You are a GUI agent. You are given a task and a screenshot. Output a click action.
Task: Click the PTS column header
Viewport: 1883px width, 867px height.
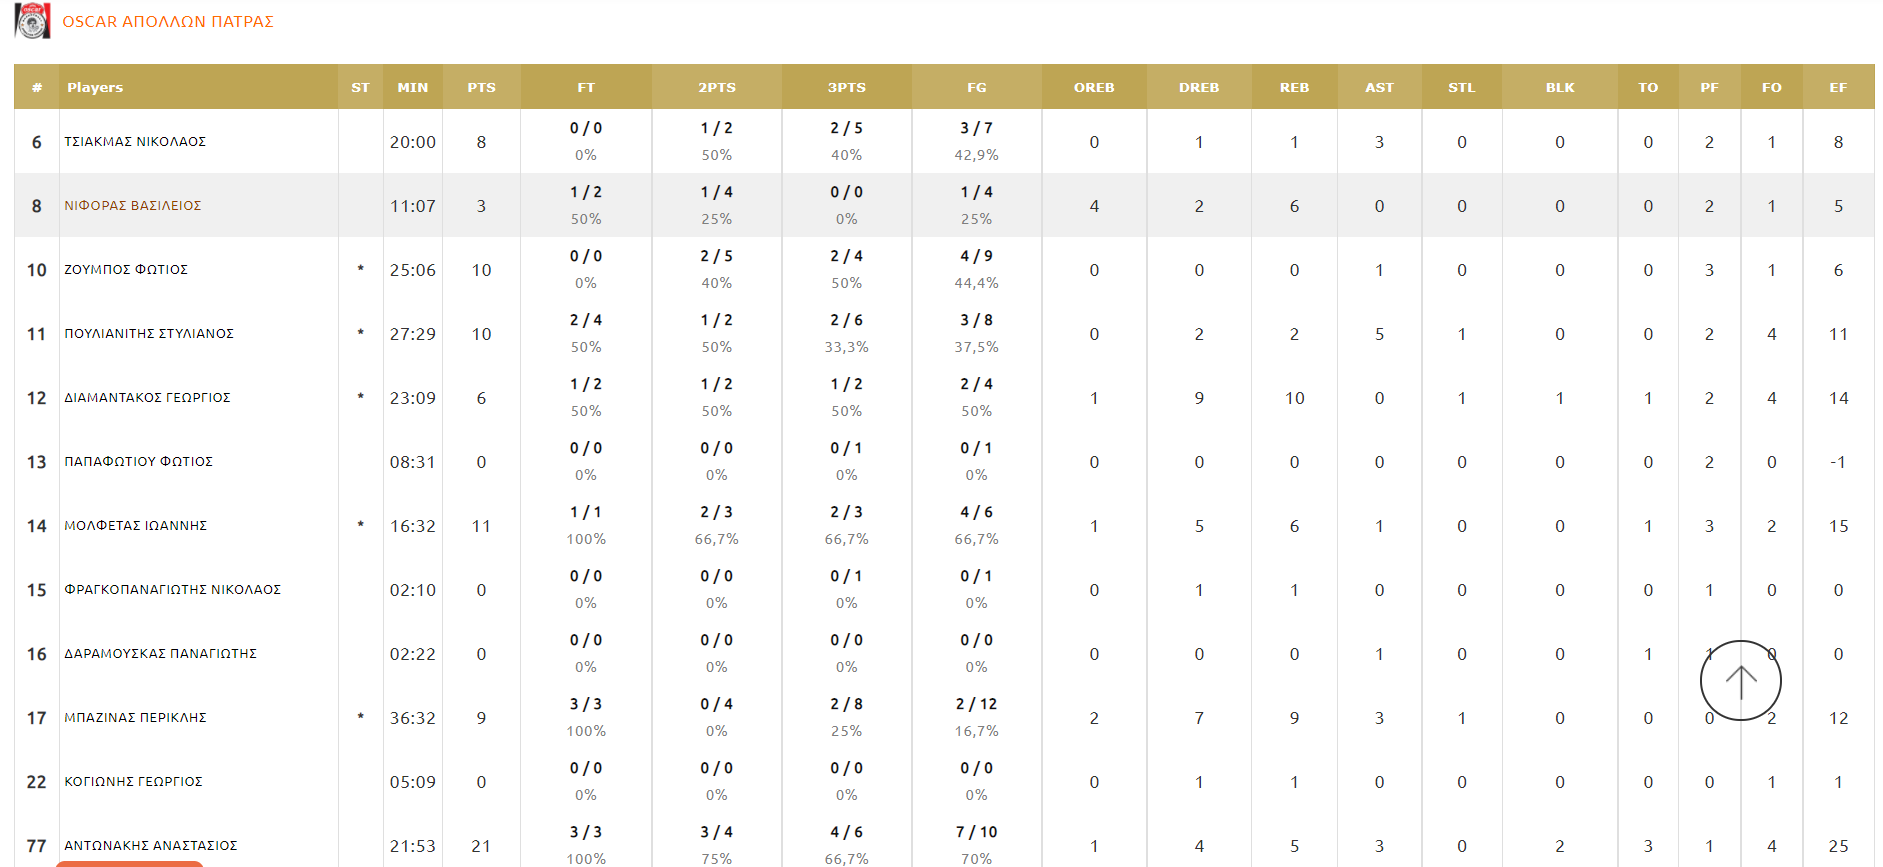[481, 88]
